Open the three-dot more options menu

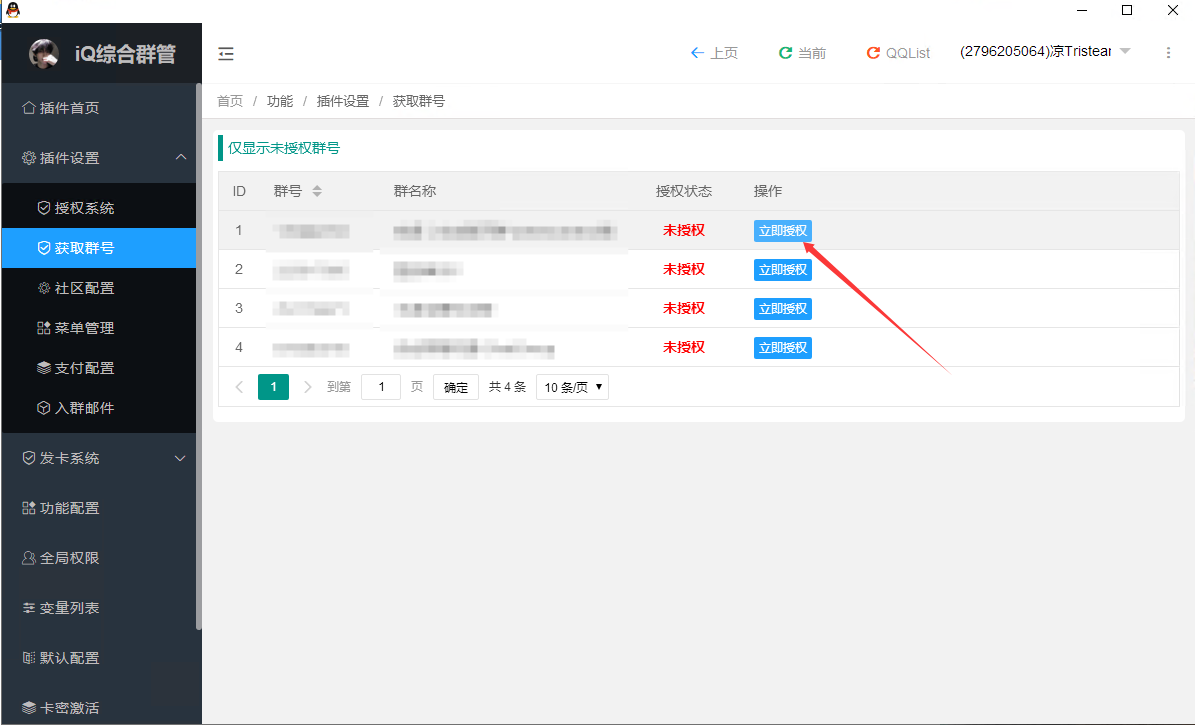pos(1168,53)
